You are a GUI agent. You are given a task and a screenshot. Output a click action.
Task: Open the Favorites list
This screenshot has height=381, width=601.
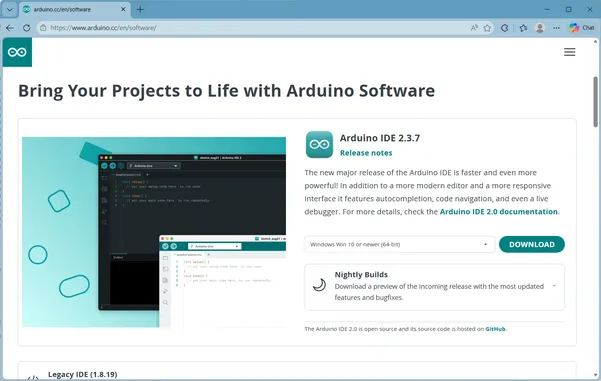point(523,28)
